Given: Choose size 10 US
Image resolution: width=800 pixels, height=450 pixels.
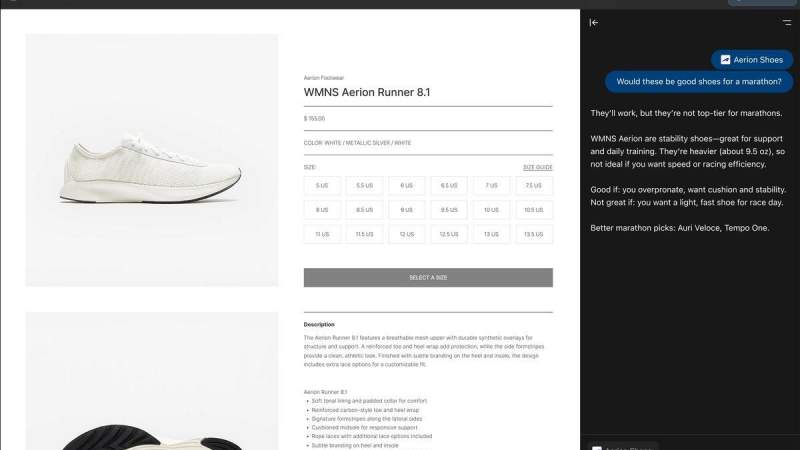Looking at the screenshot, I should click(491, 210).
